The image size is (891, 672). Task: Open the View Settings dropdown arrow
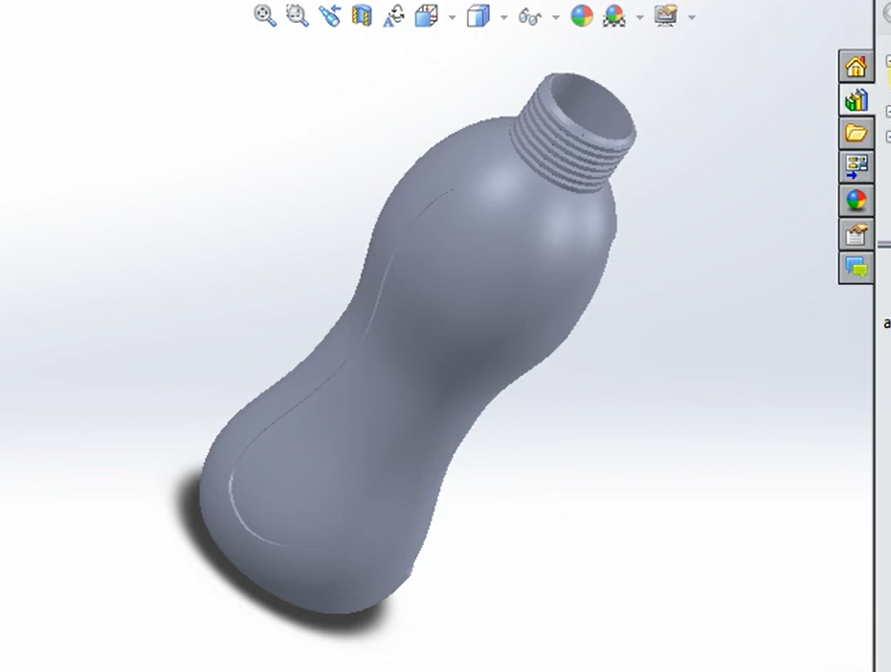(x=690, y=16)
